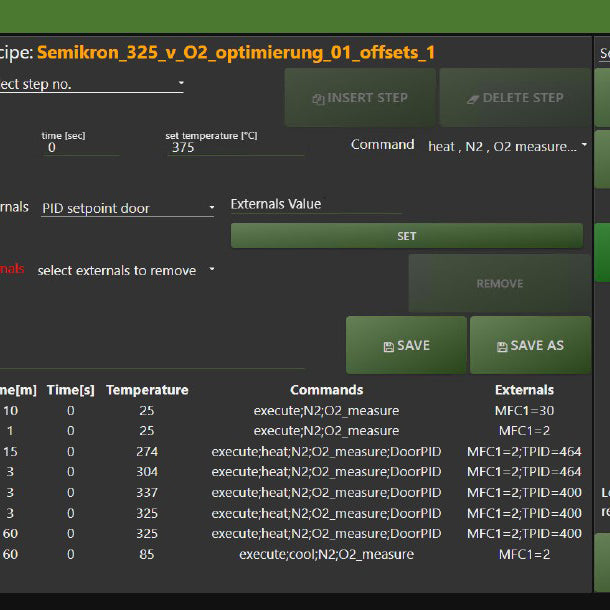Click the set temperature field showing 375

tap(235, 148)
